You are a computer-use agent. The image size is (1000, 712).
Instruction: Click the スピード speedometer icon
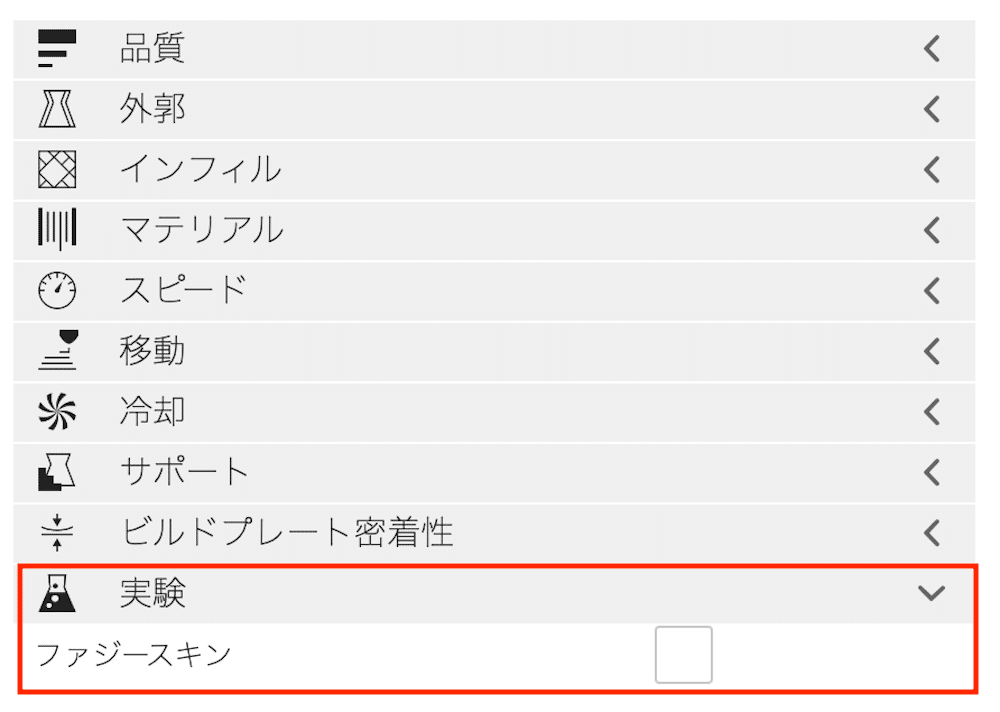tap(57, 291)
